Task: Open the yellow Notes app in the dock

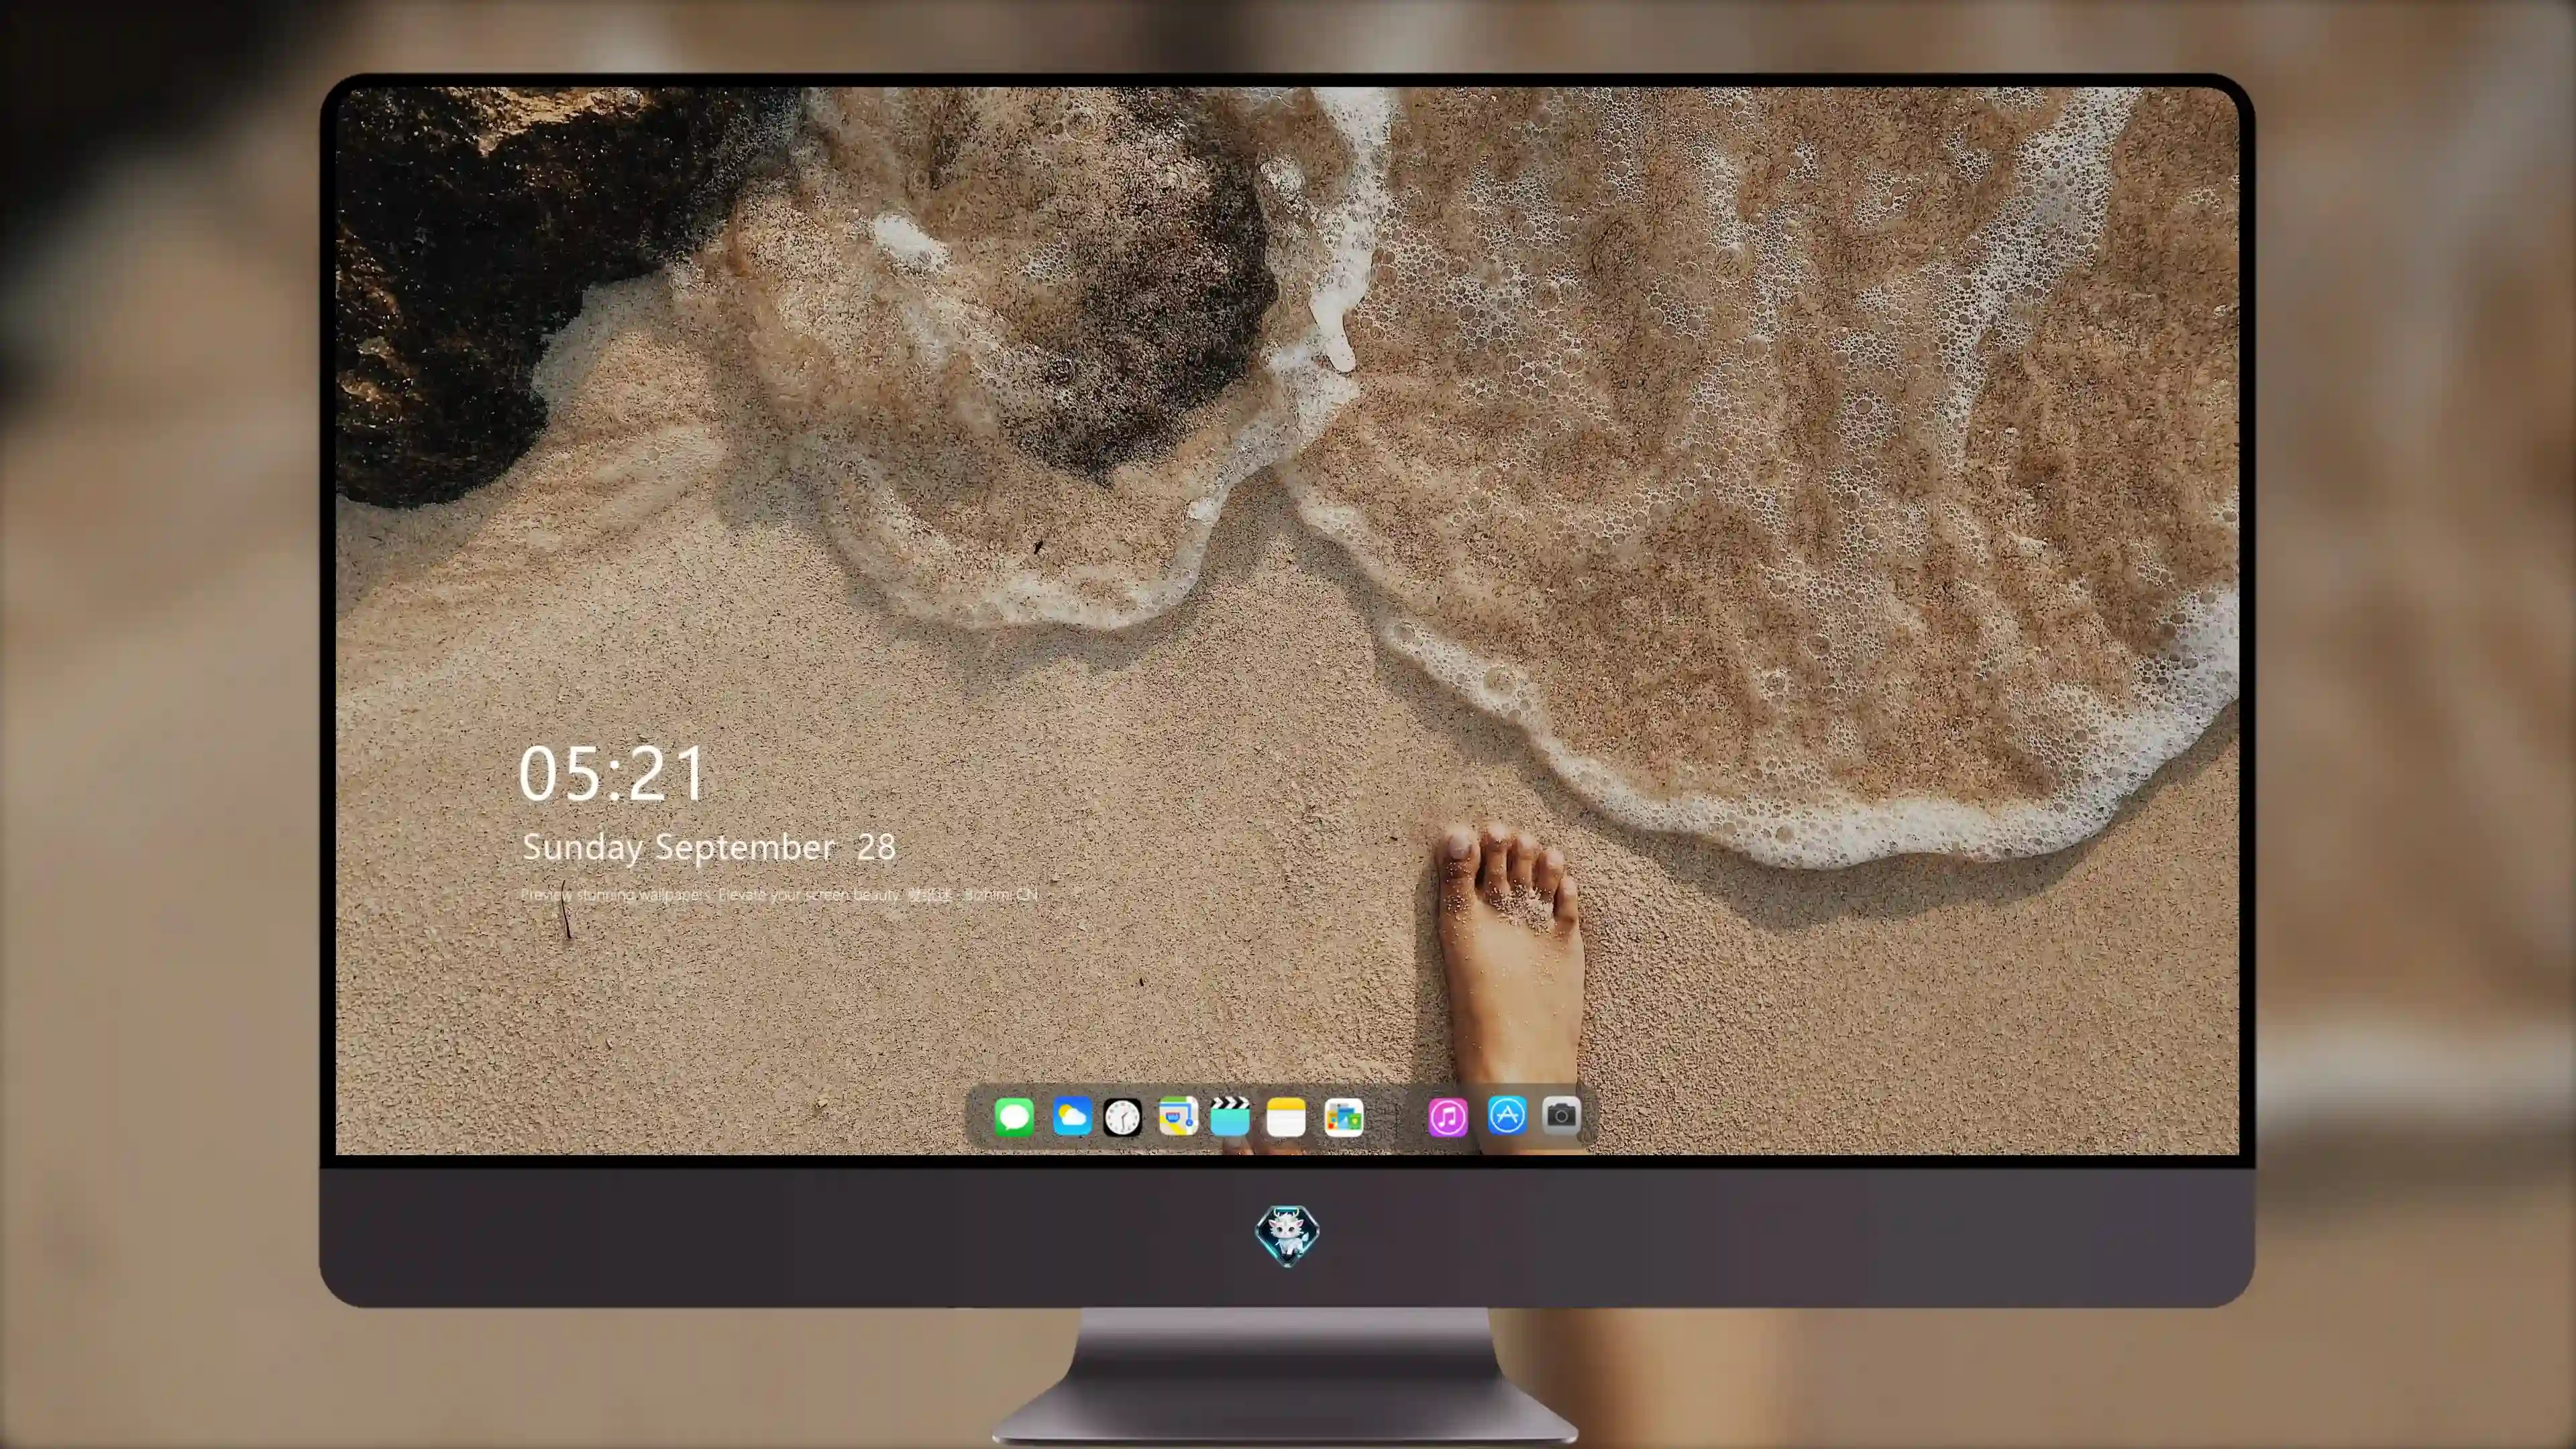Action: (1286, 1117)
